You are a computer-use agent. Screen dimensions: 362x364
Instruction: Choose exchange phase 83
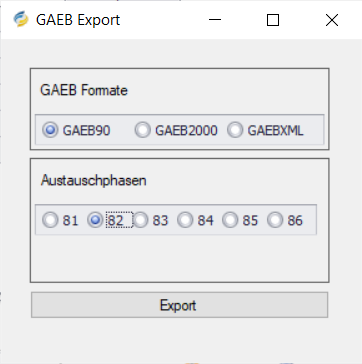151,220
